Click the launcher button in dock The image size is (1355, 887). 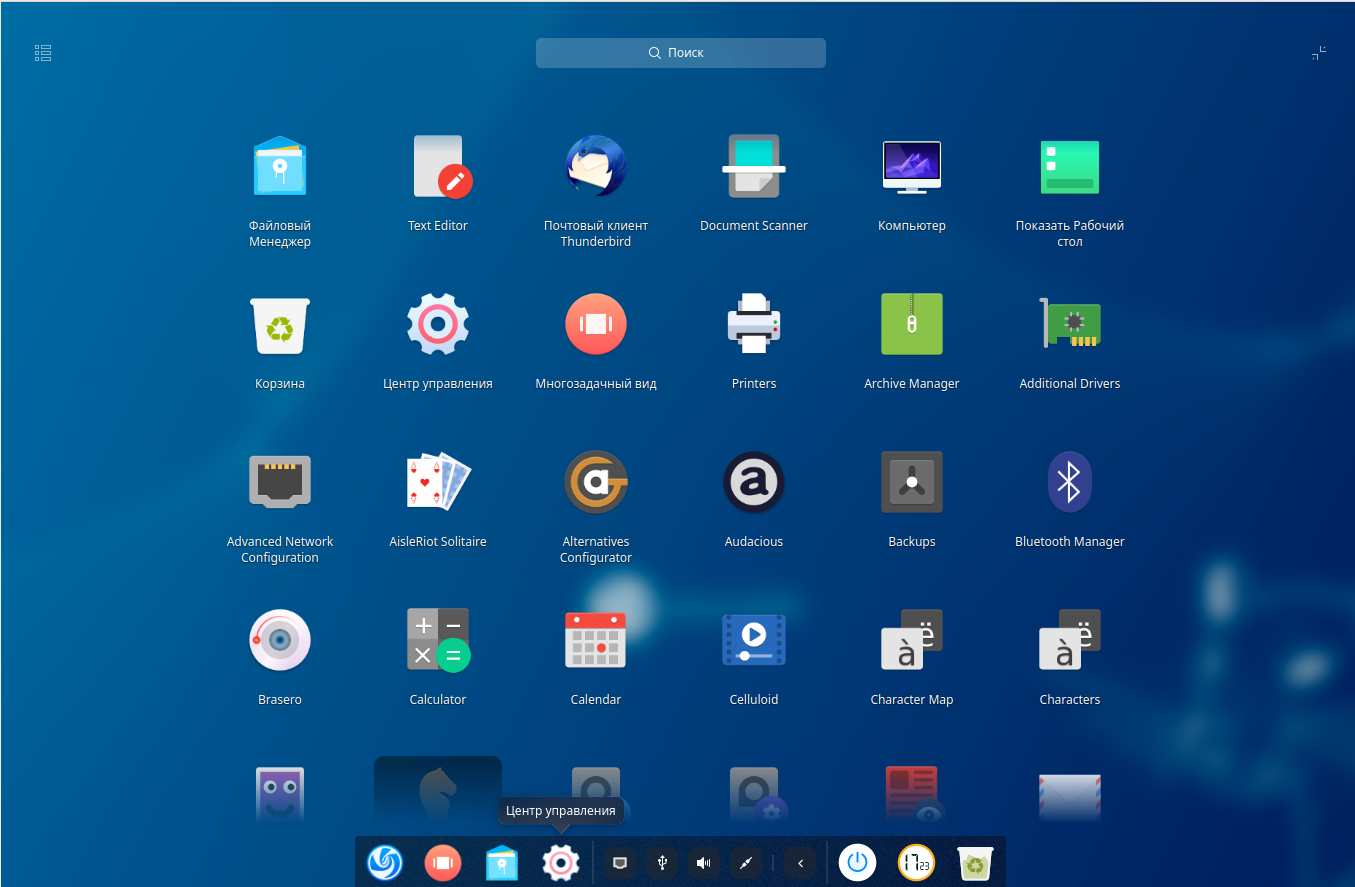coord(385,862)
